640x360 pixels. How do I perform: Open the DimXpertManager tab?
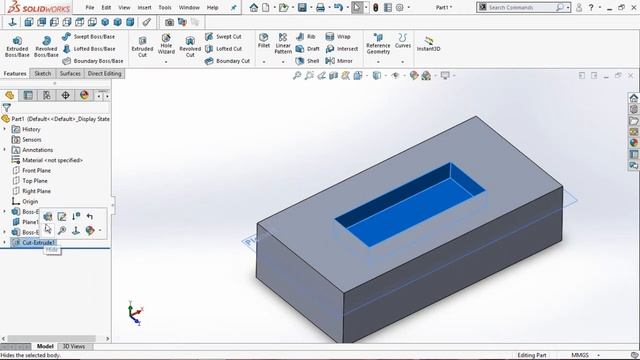[65, 95]
